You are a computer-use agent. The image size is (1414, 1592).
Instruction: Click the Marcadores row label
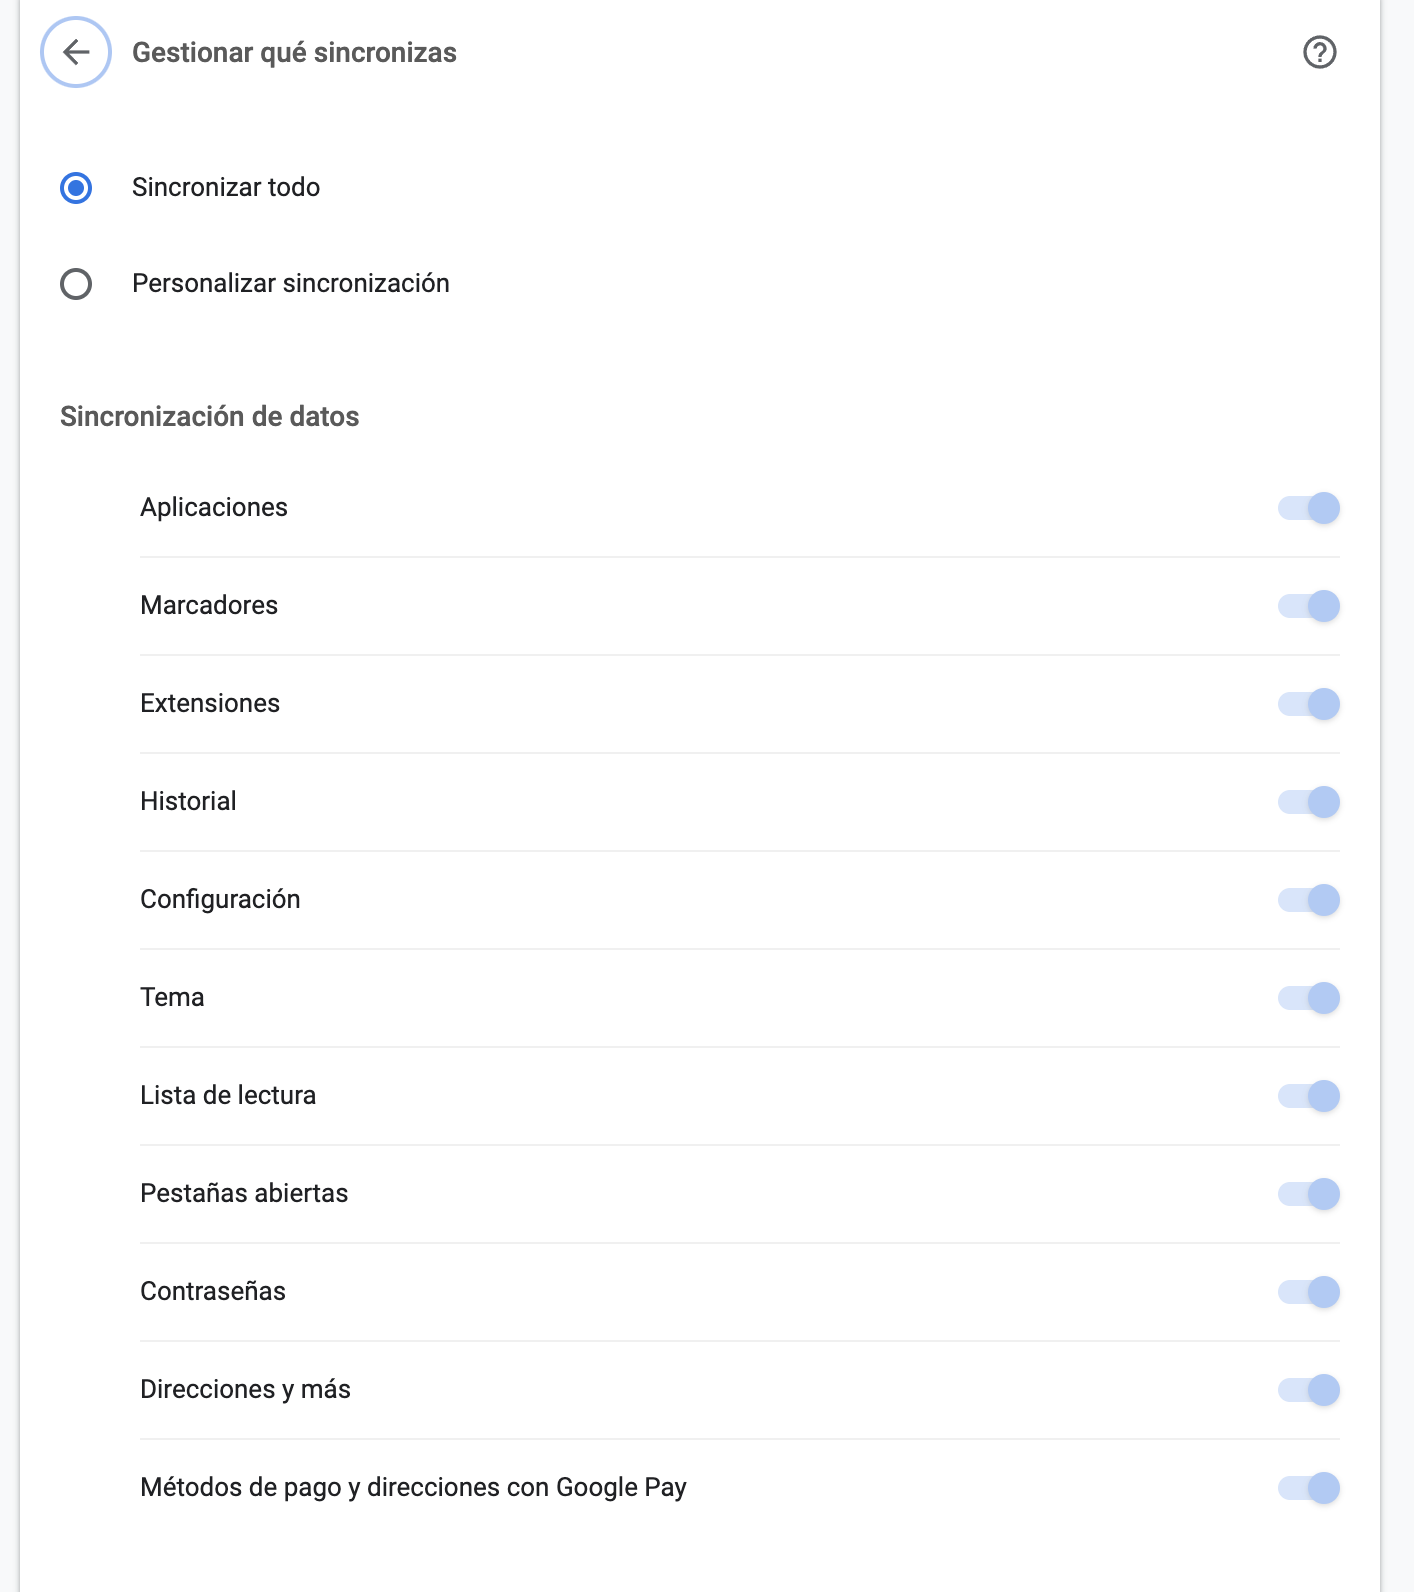coord(209,605)
